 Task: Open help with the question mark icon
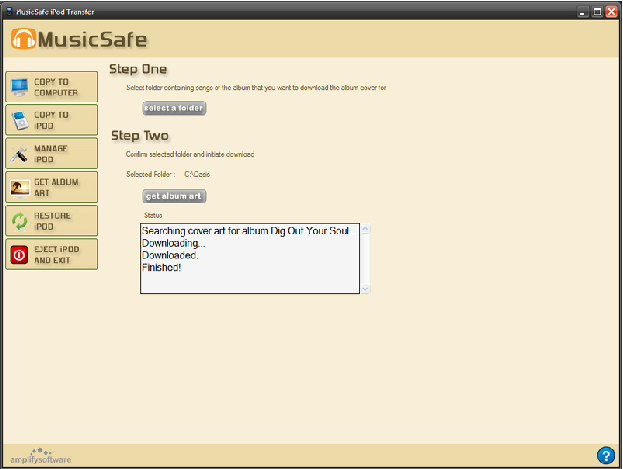click(606, 455)
